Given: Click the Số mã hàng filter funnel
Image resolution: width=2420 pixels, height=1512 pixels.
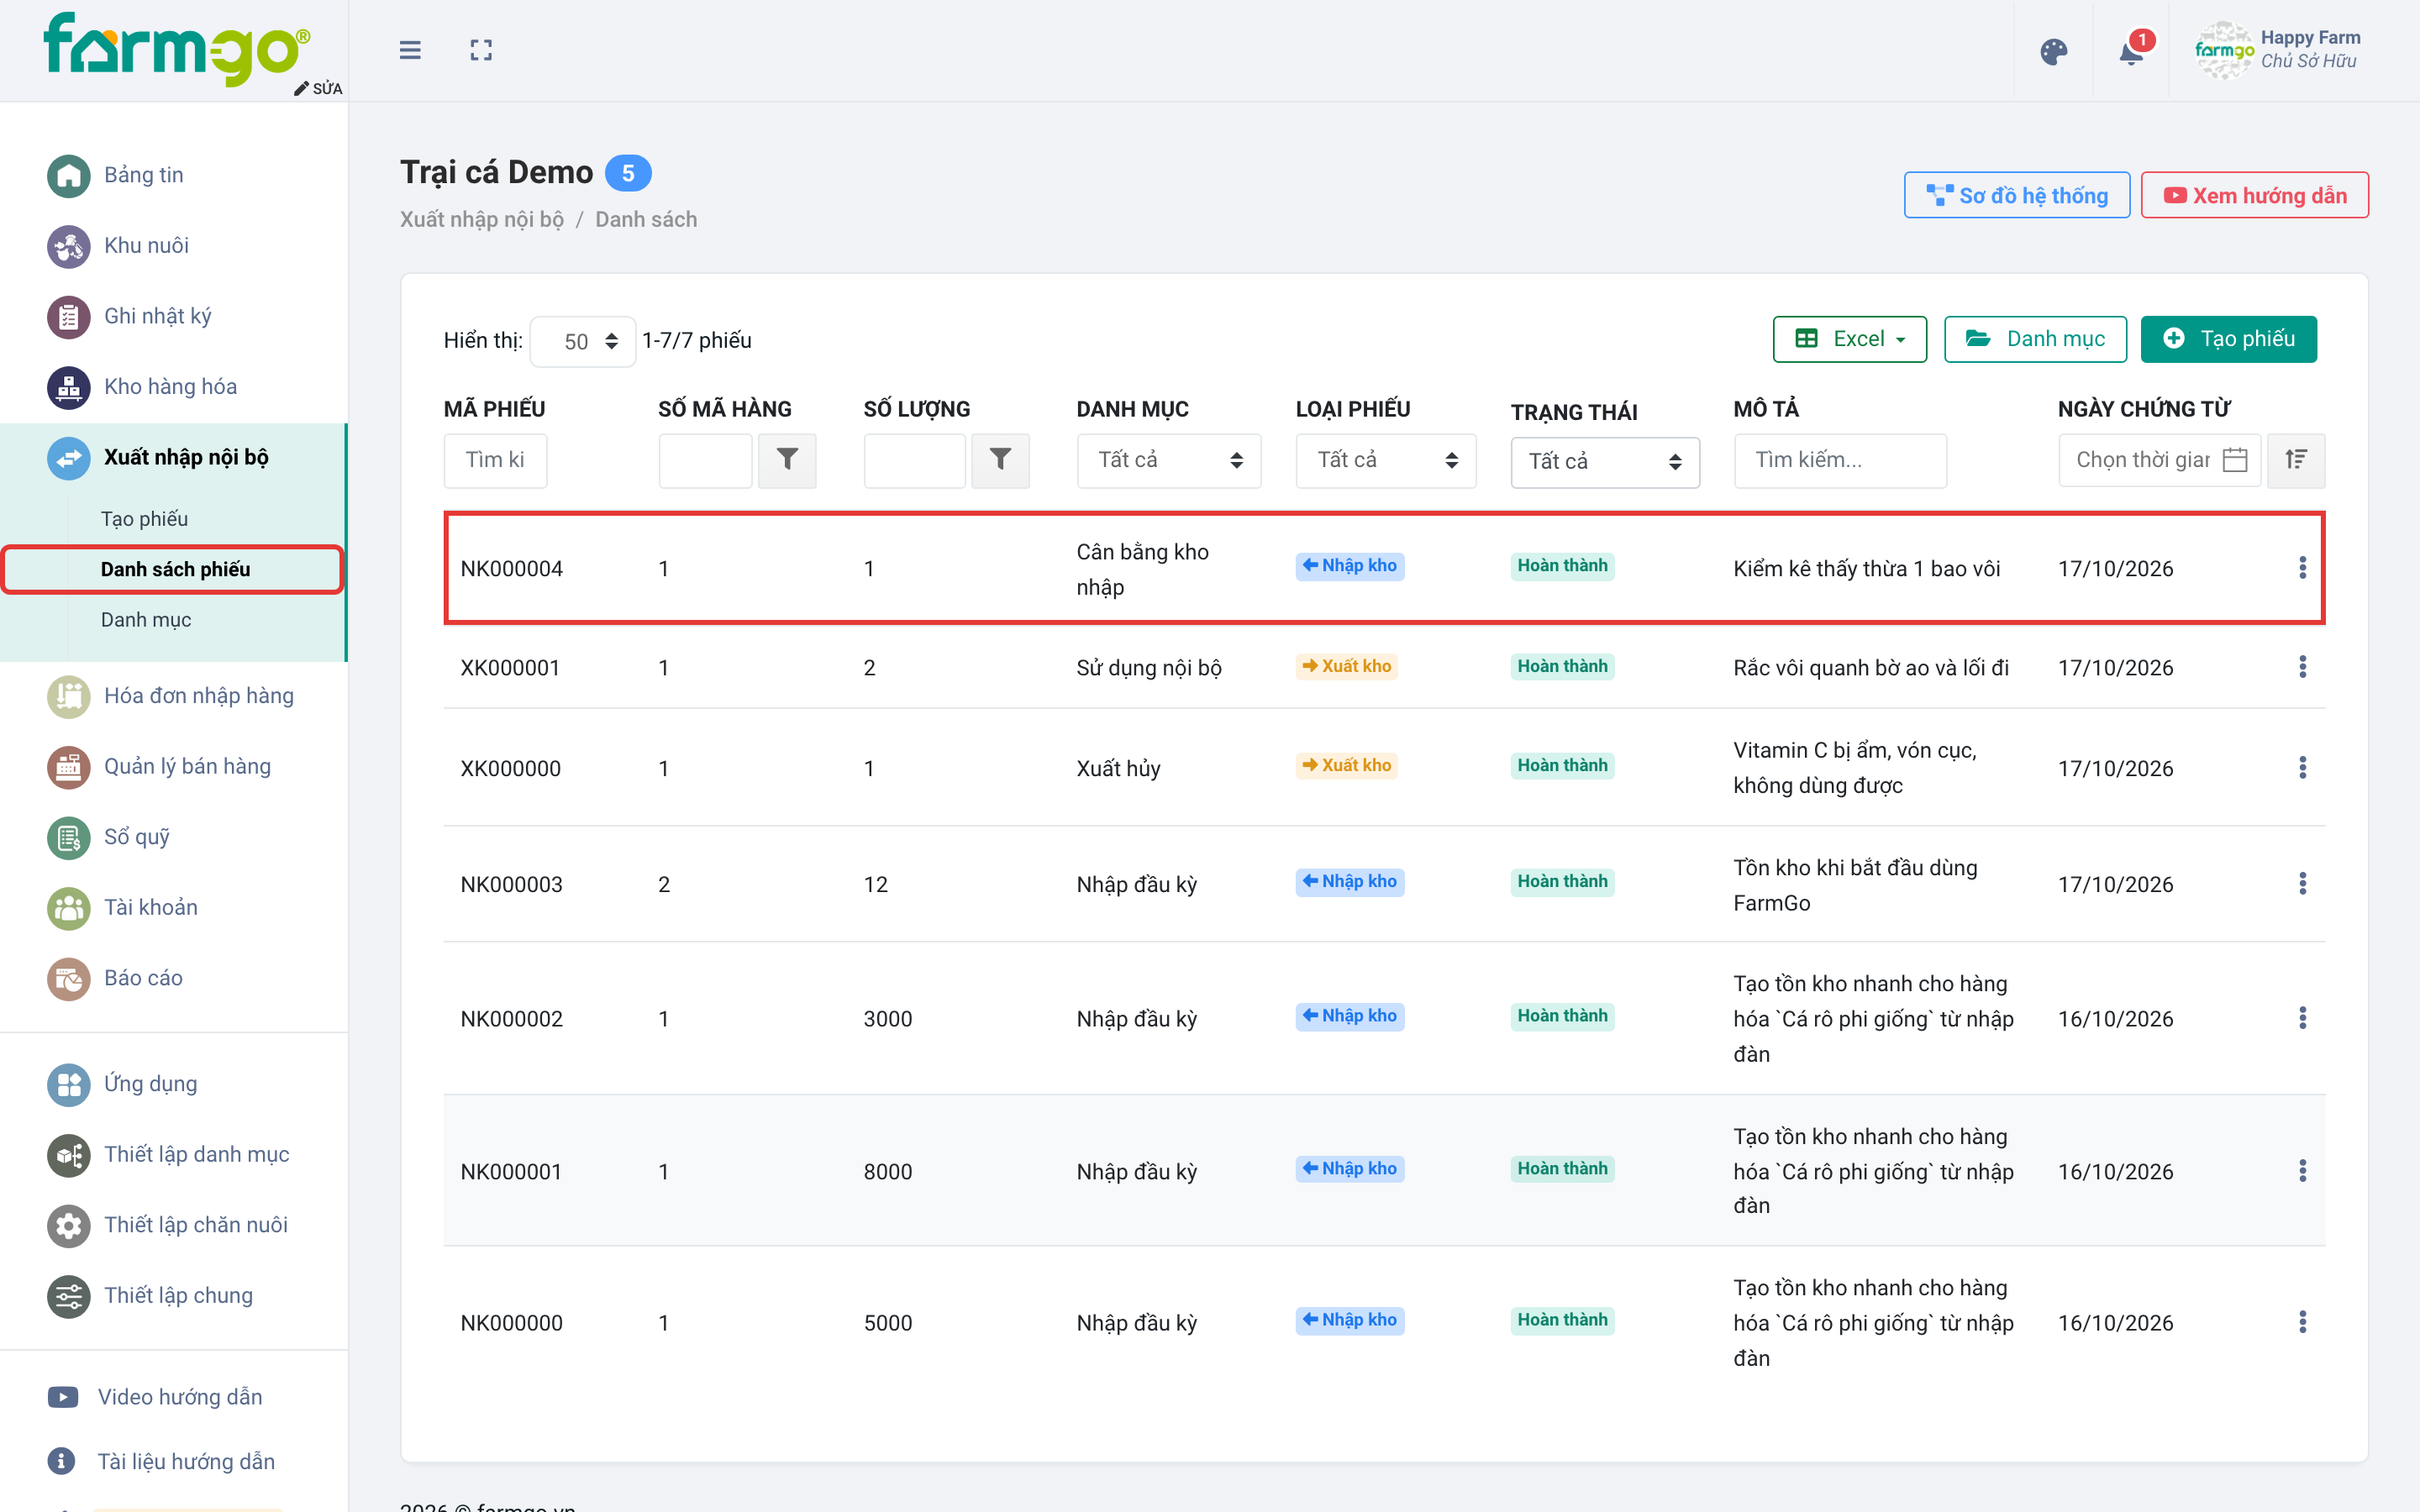Looking at the screenshot, I should click(787, 460).
